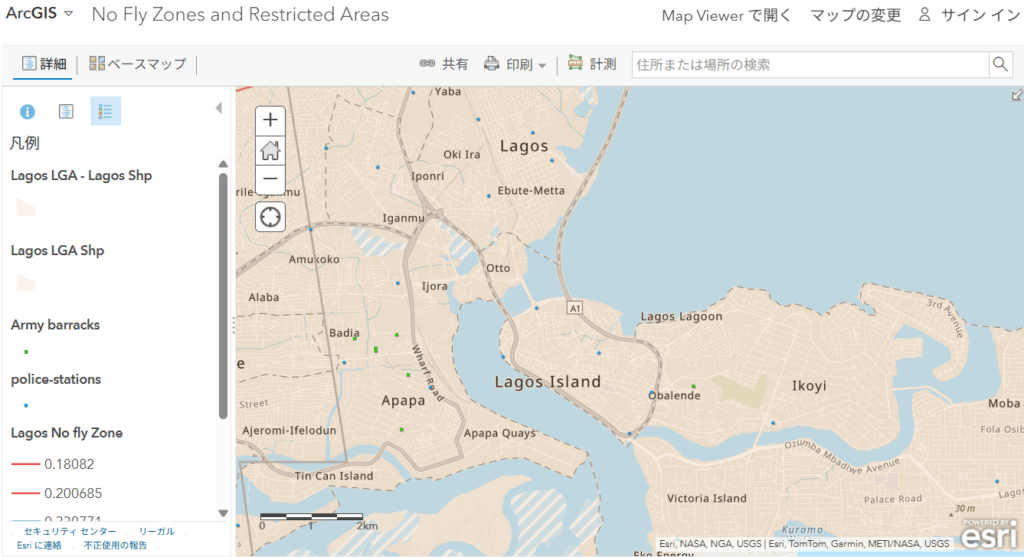1024x557 pixels.
Task: Open the About info panel icon
Action: pos(28,111)
